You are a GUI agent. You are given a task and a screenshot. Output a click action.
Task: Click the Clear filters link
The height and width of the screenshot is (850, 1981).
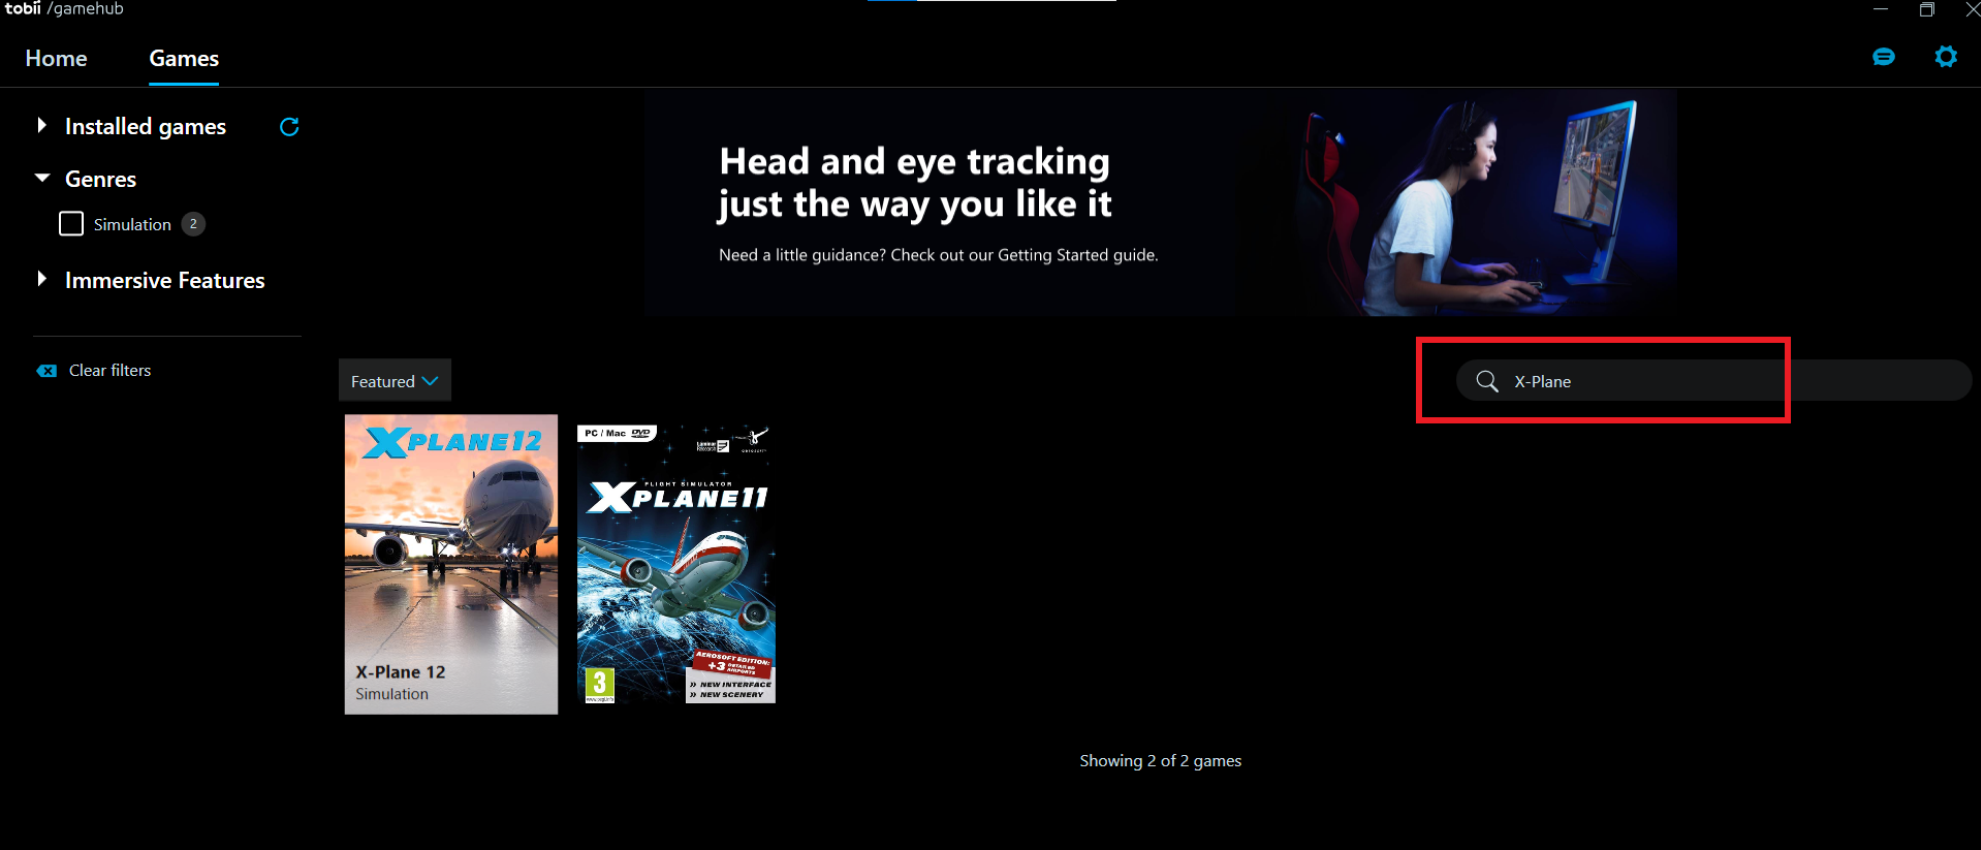[x=110, y=371]
